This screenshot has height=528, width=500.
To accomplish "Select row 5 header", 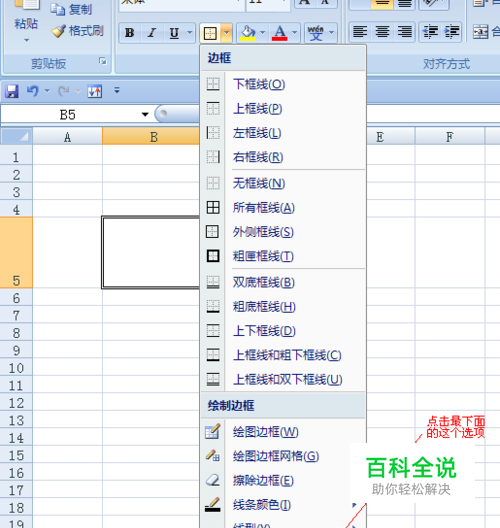I will 16,253.
